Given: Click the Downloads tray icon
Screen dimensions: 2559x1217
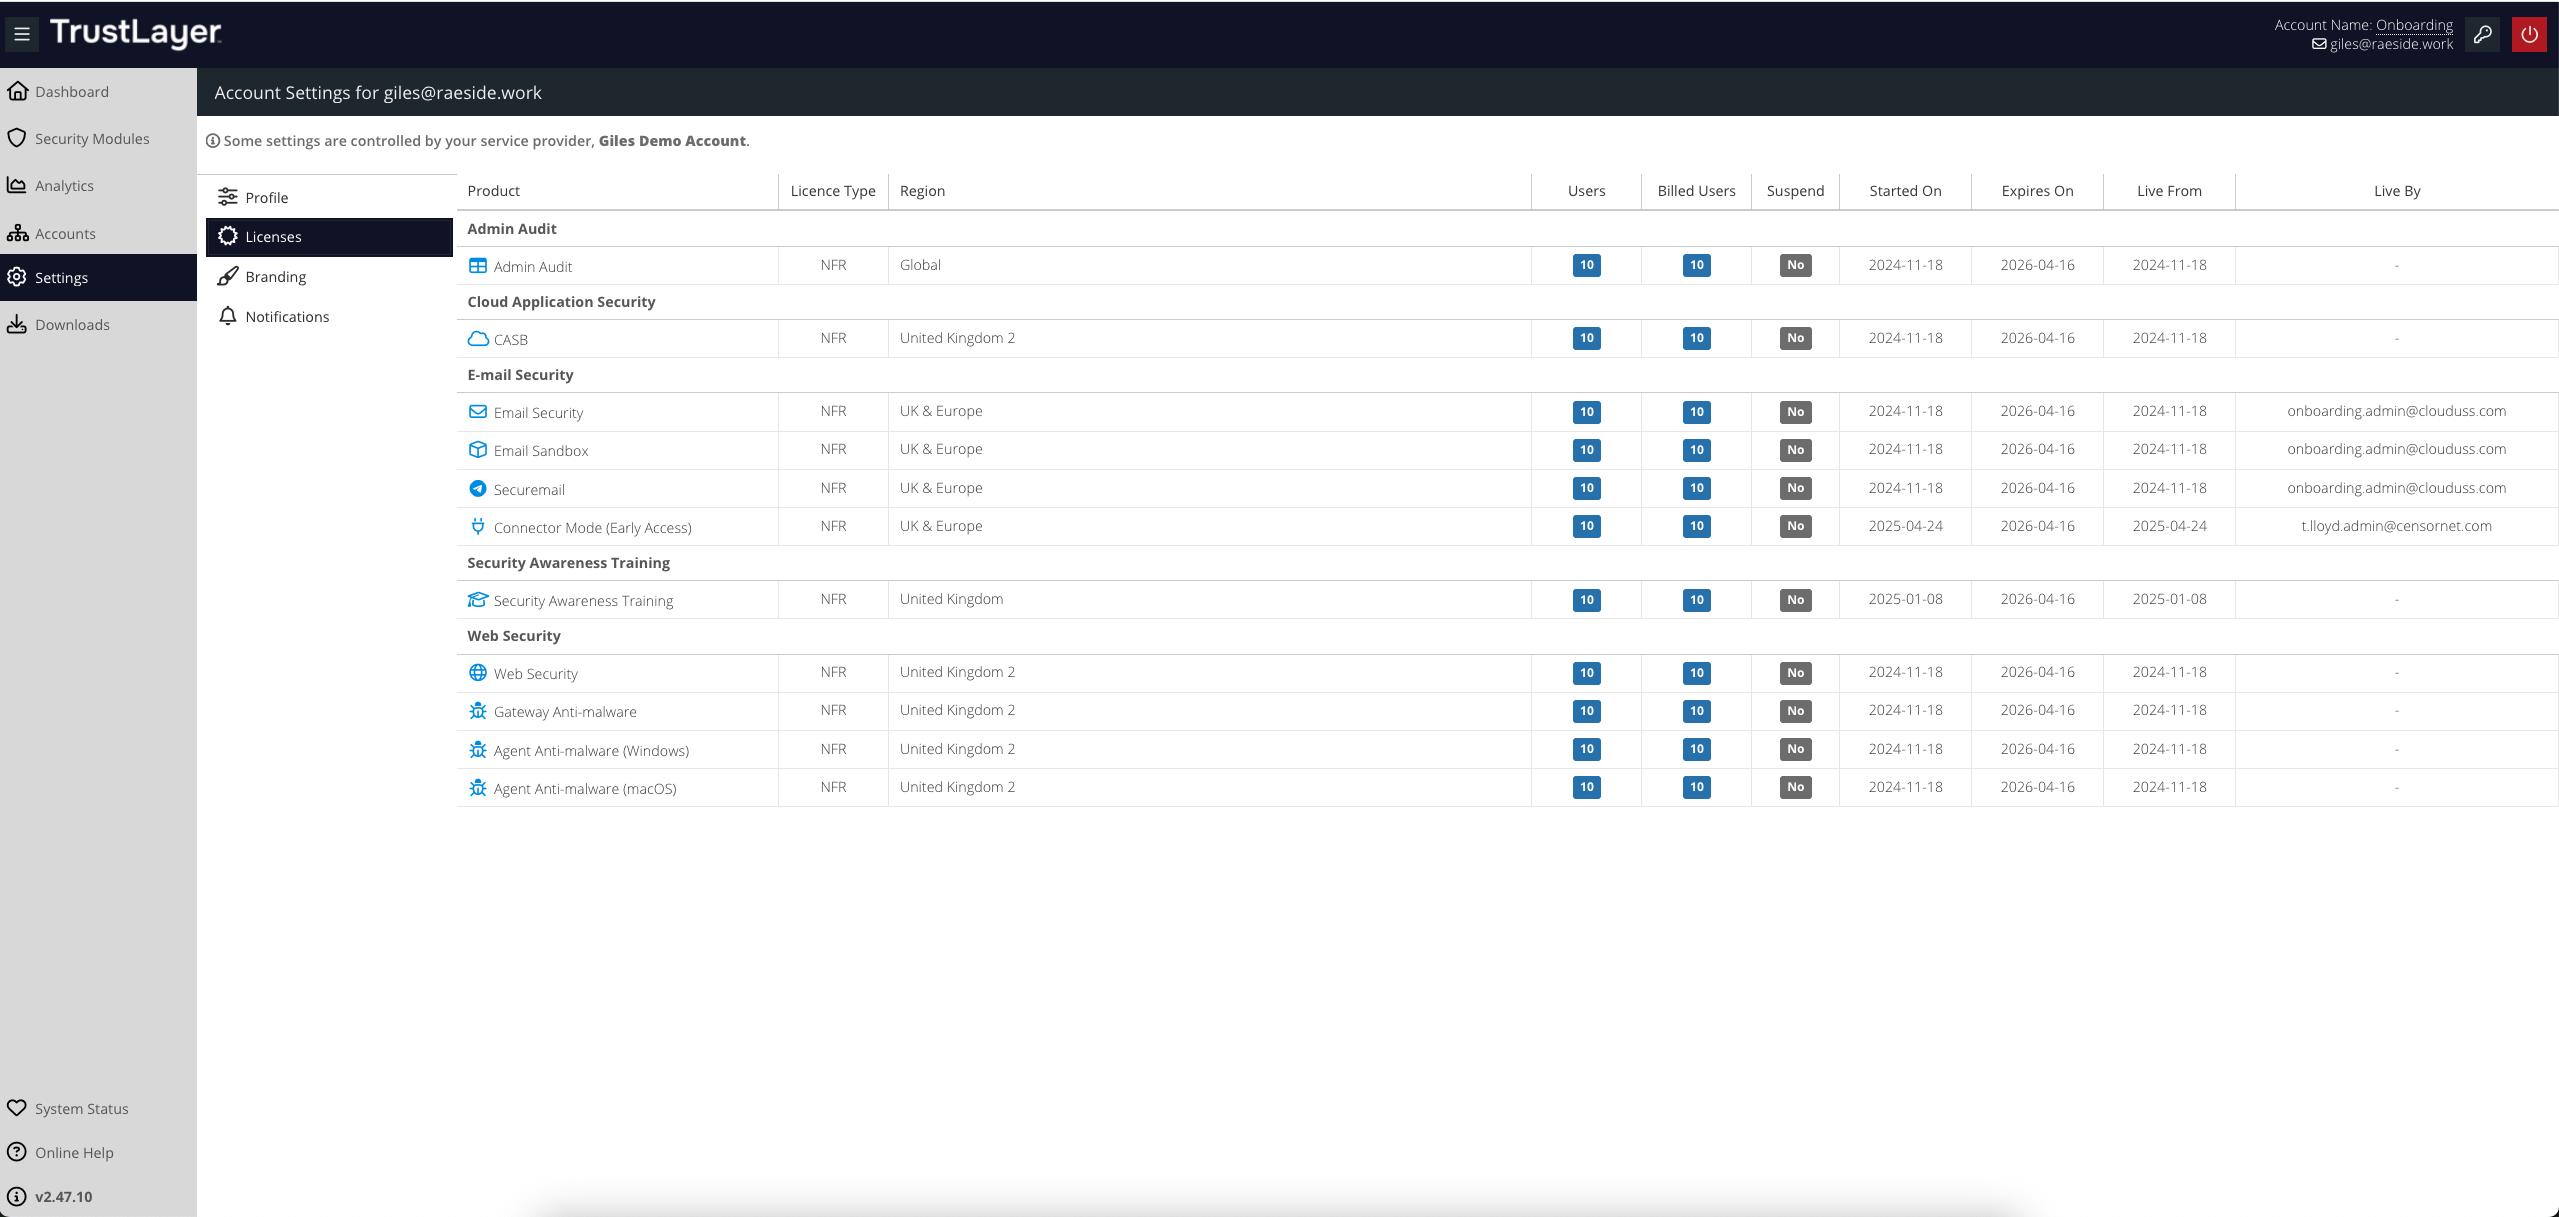Looking at the screenshot, I should (x=17, y=324).
